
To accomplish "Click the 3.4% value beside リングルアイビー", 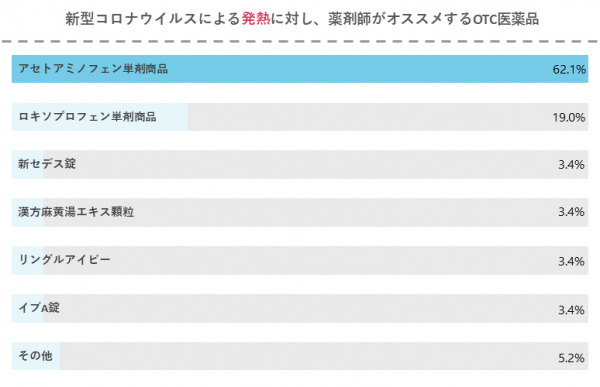I will point(571,261).
